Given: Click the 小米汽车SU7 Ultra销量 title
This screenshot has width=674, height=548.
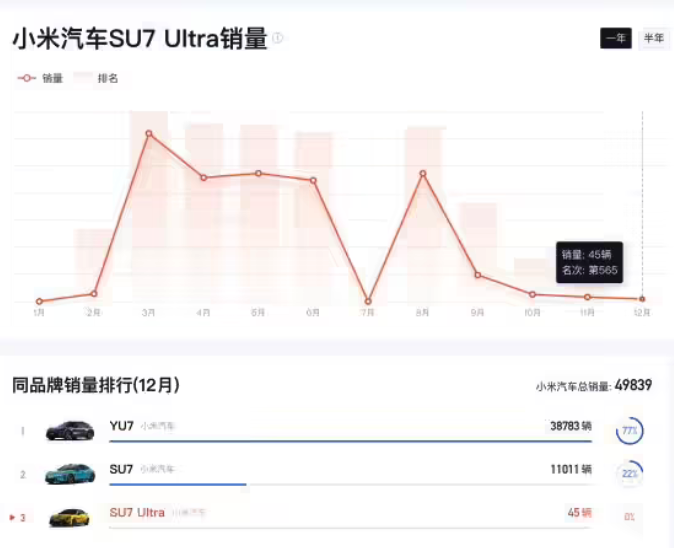Looking at the screenshot, I should 140,39.
